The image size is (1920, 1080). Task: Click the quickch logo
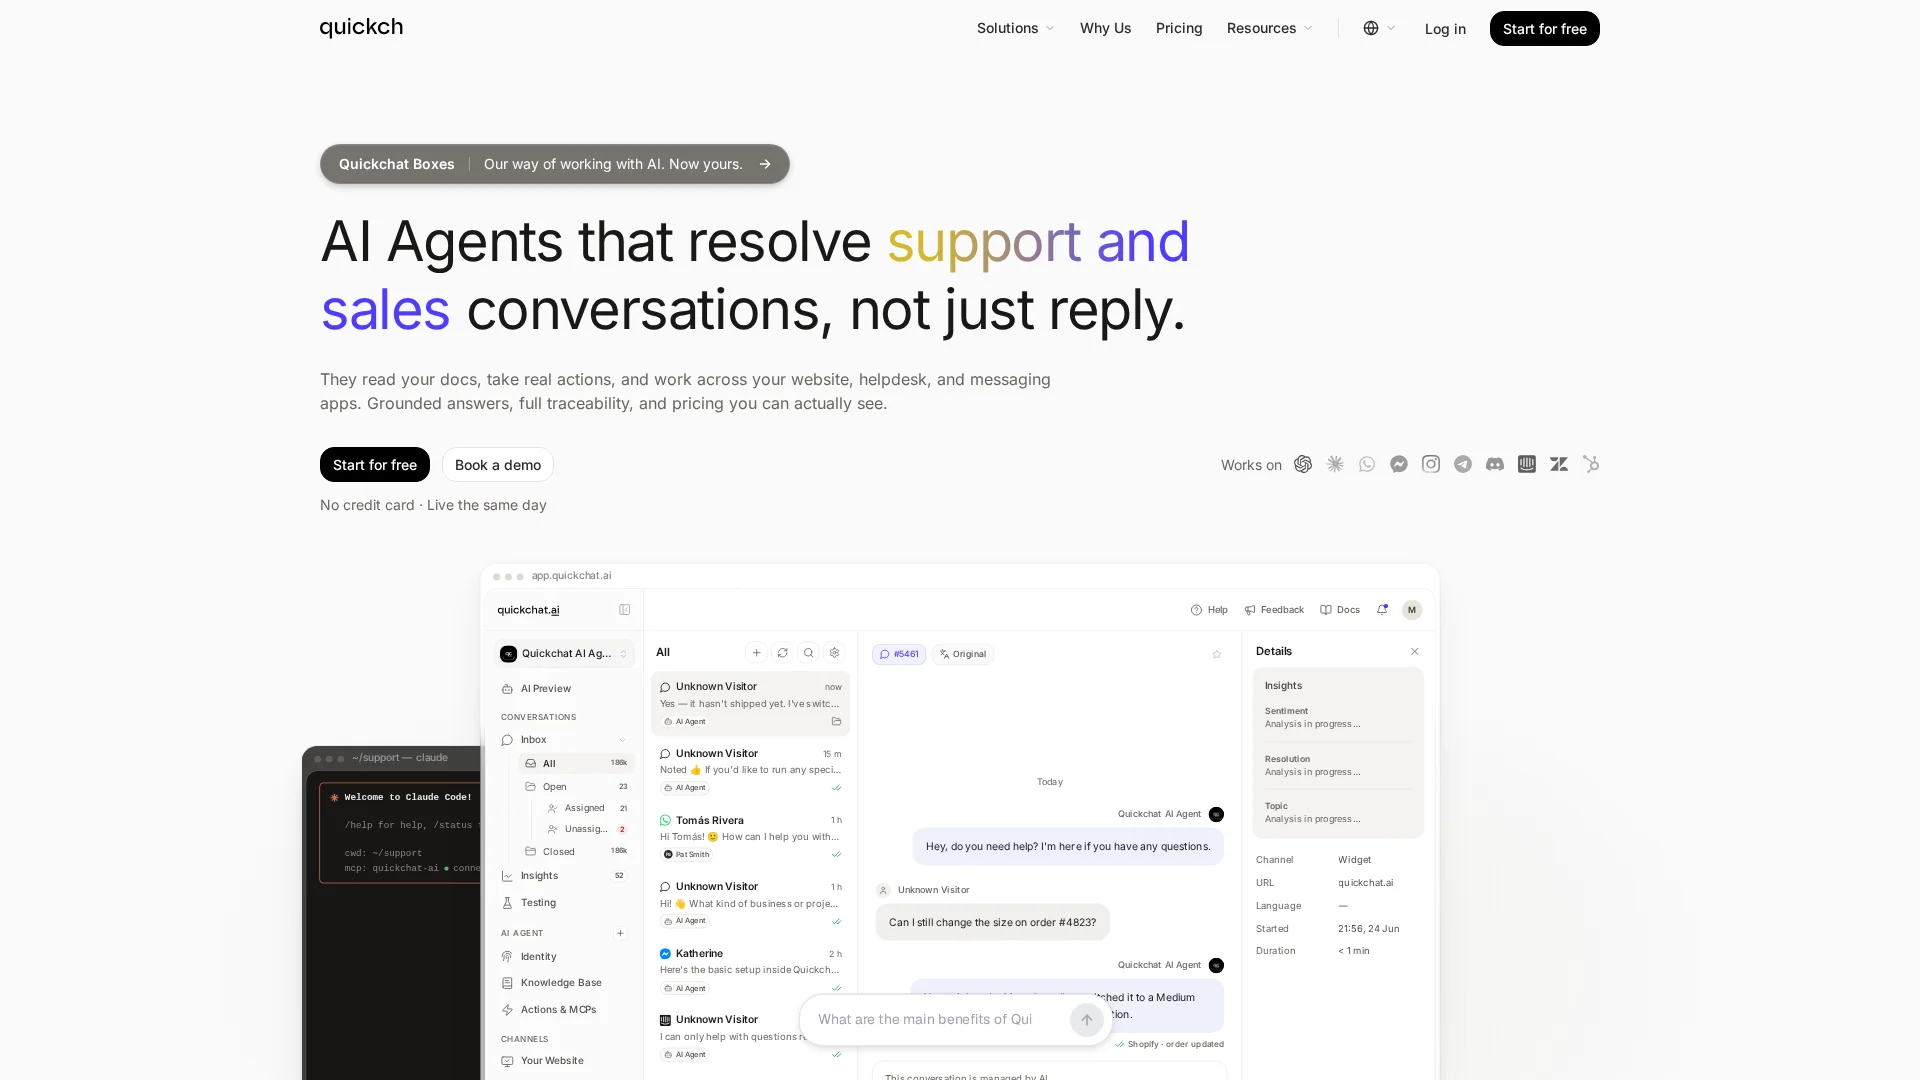point(361,27)
